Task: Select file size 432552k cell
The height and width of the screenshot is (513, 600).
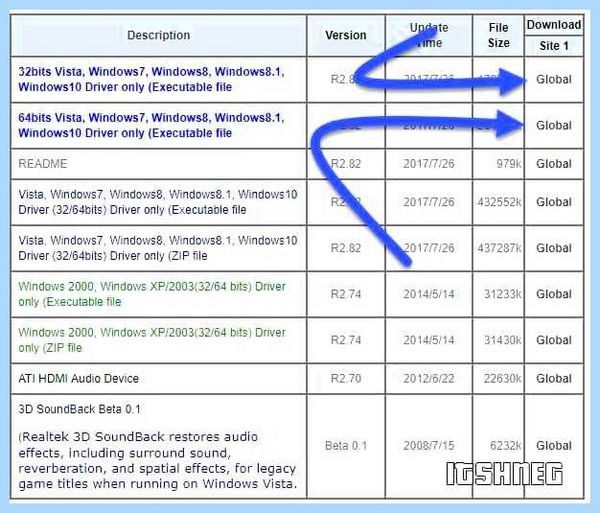Action: [x=499, y=202]
